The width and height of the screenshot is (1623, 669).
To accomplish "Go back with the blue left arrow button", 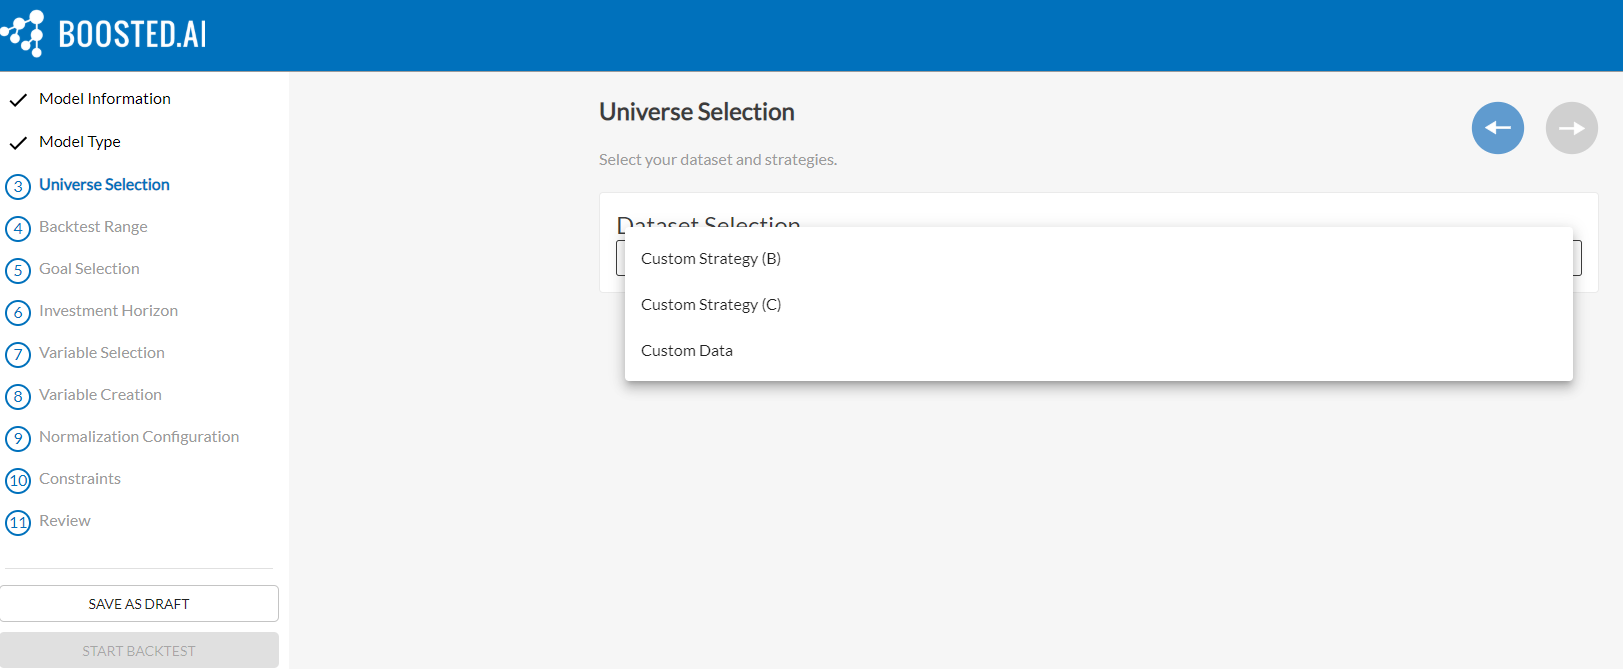I will pyautogui.click(x=1497, y=128).
